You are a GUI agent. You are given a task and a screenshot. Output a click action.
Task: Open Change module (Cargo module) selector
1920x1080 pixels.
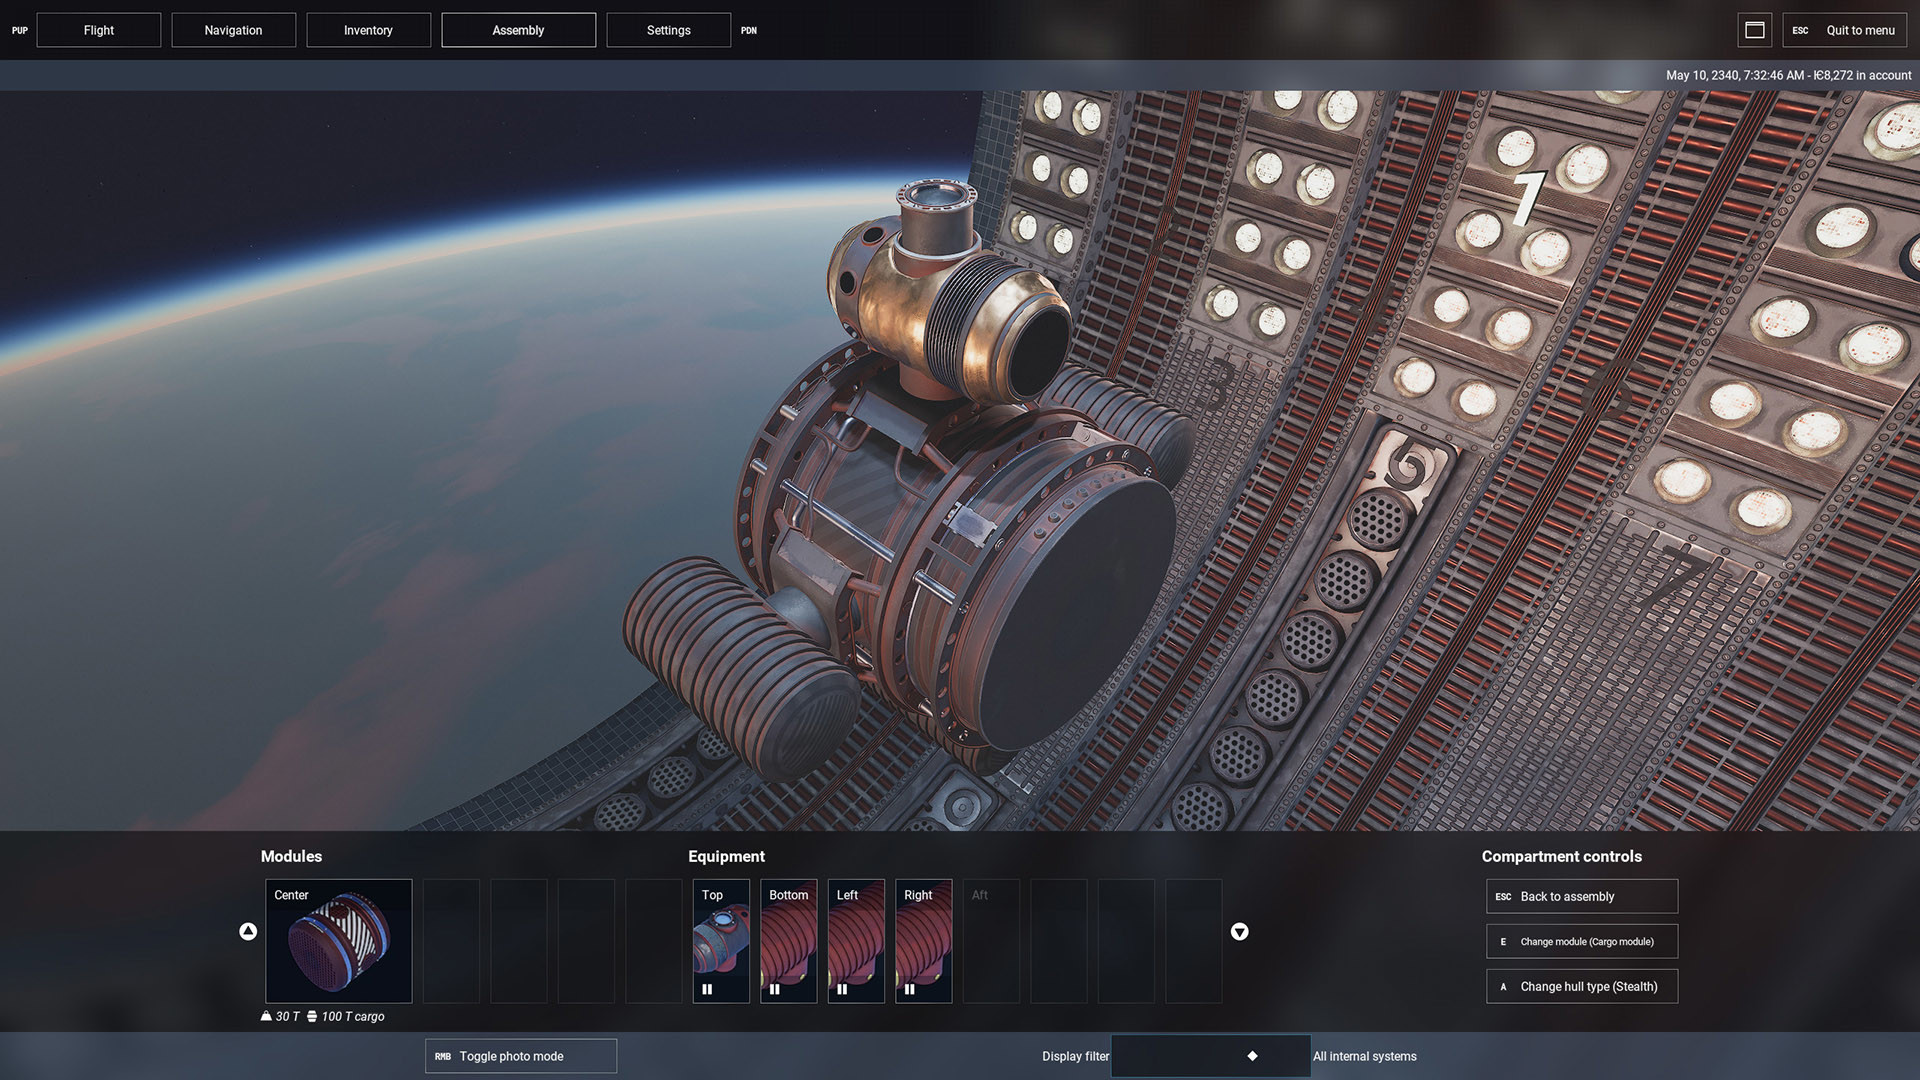pos(1581,941)
